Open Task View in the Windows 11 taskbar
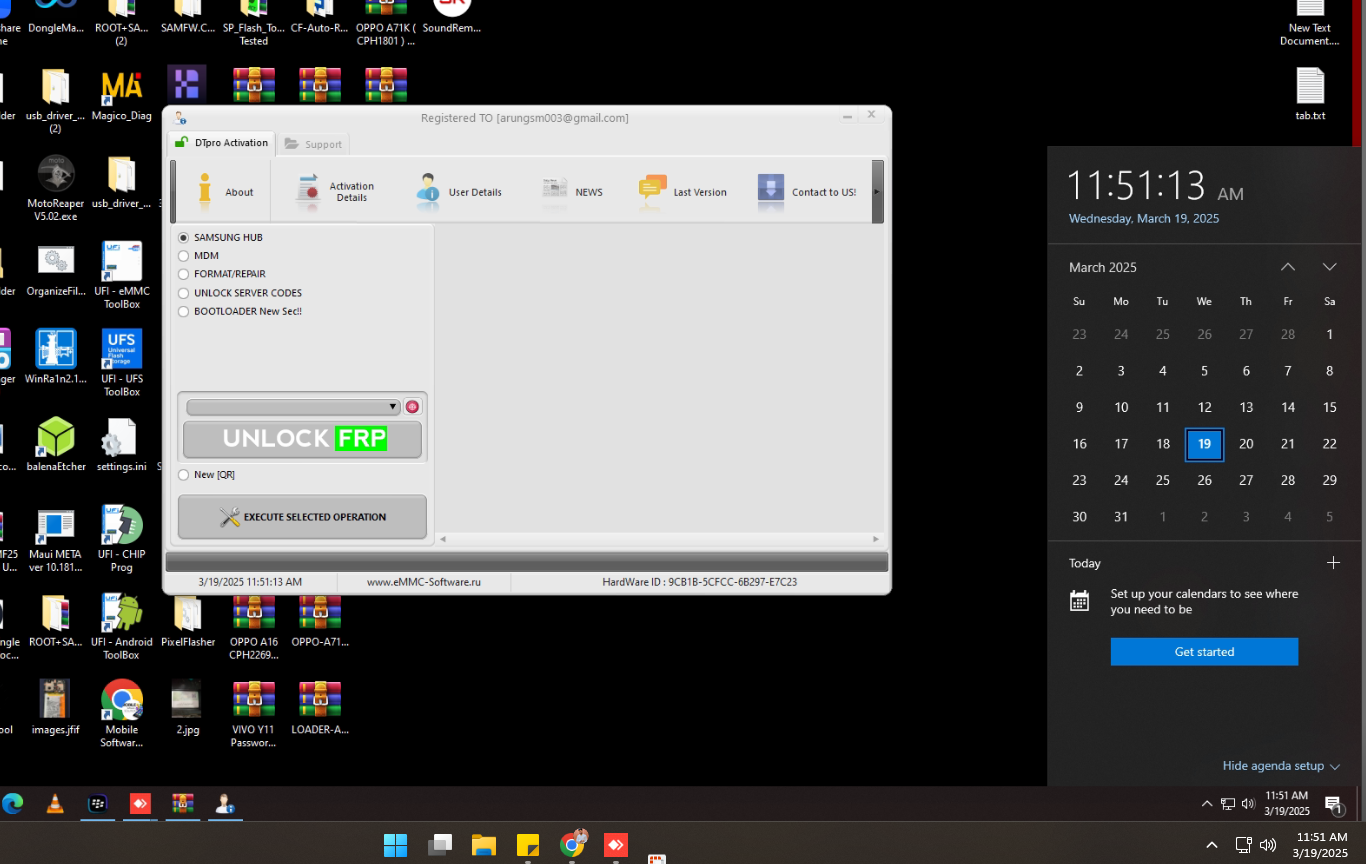 tap(440, 845)
